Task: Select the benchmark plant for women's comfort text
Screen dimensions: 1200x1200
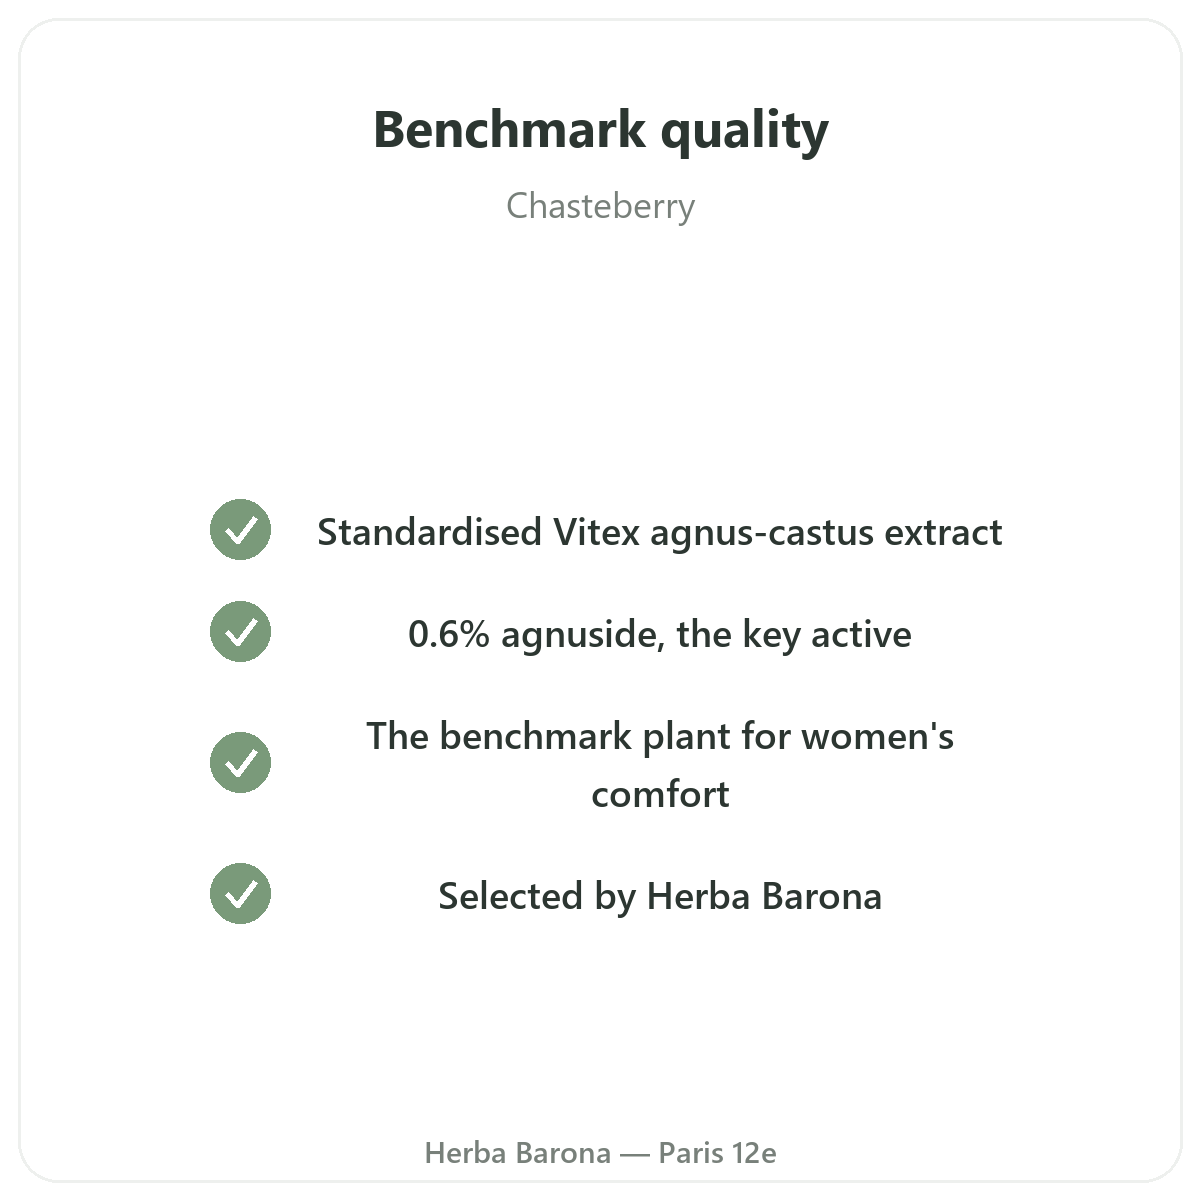Action: pos(660,765)
